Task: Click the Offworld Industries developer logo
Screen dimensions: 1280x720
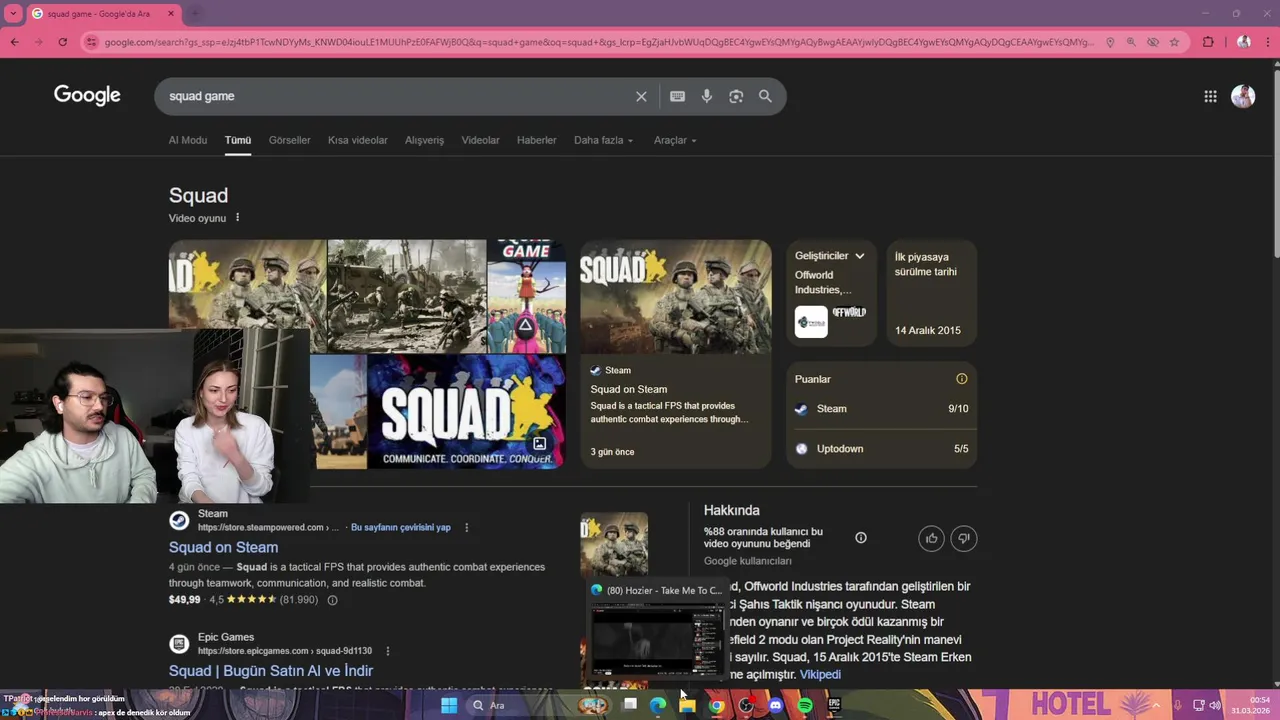Action: (x=811, y=322)
